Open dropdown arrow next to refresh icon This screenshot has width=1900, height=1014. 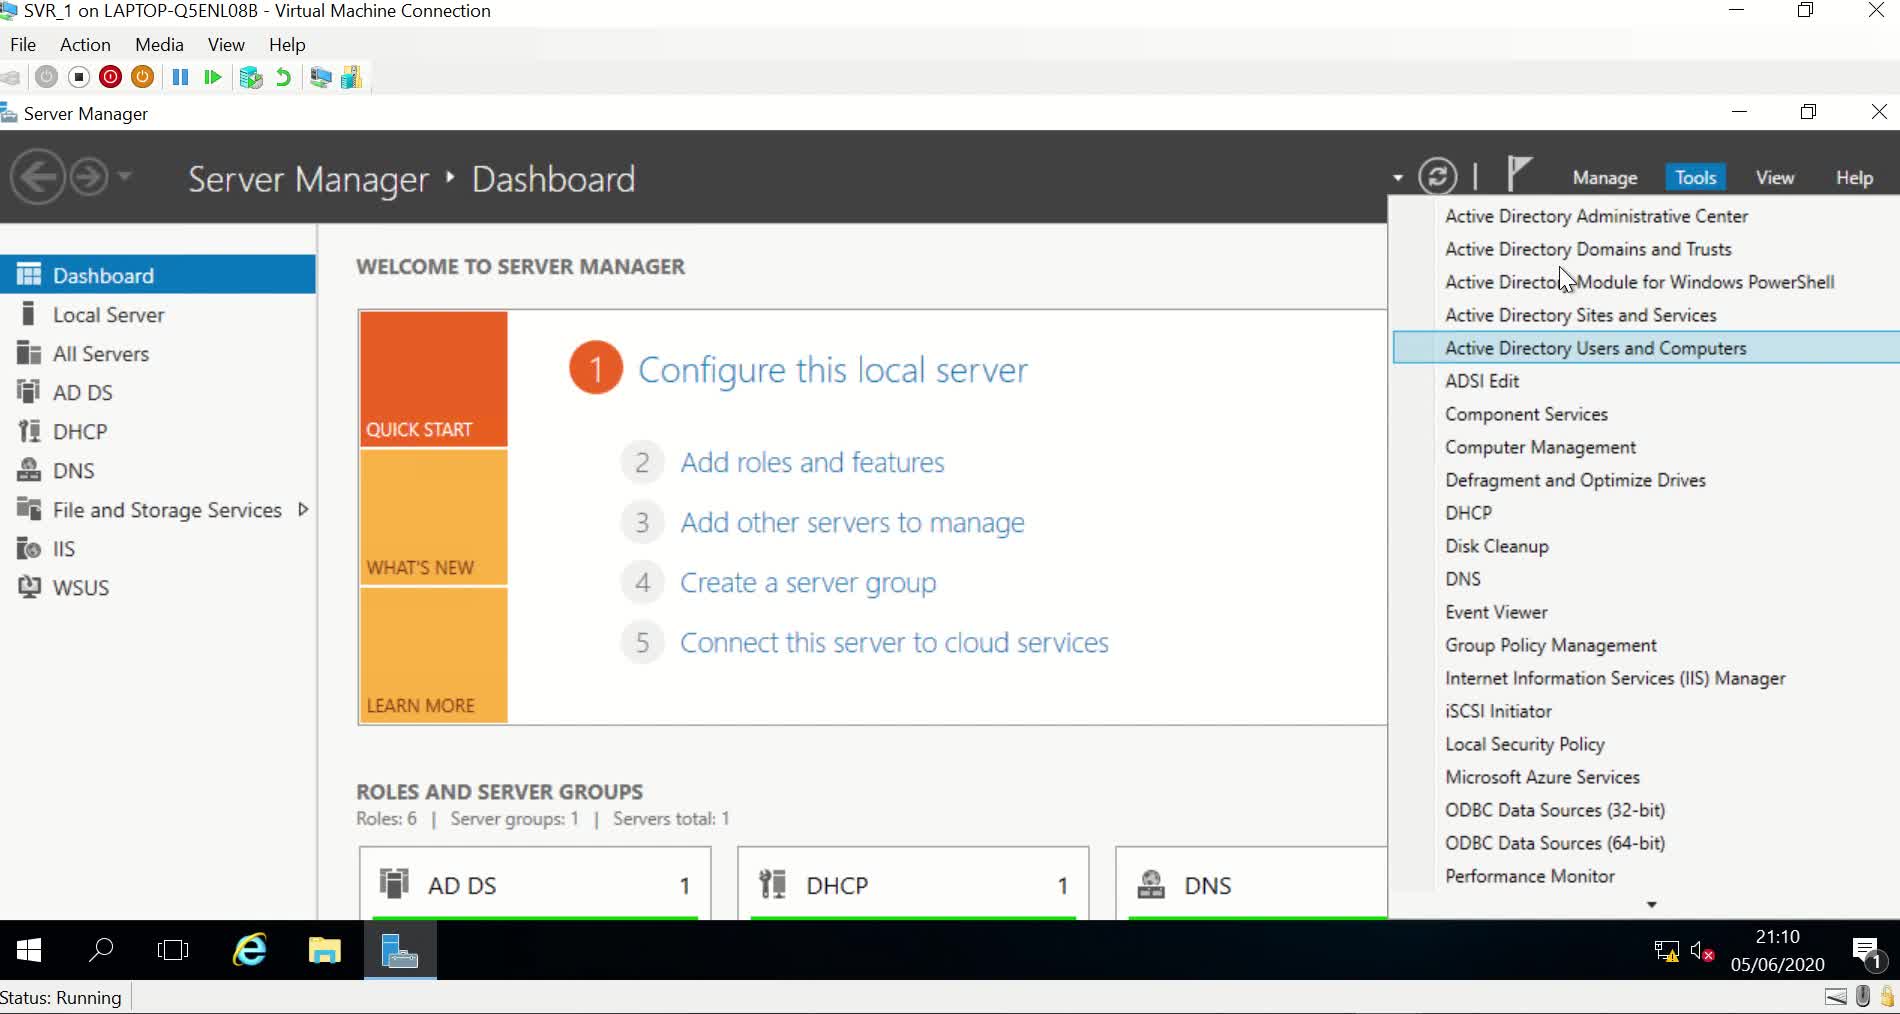click(x=1397, y=178)
